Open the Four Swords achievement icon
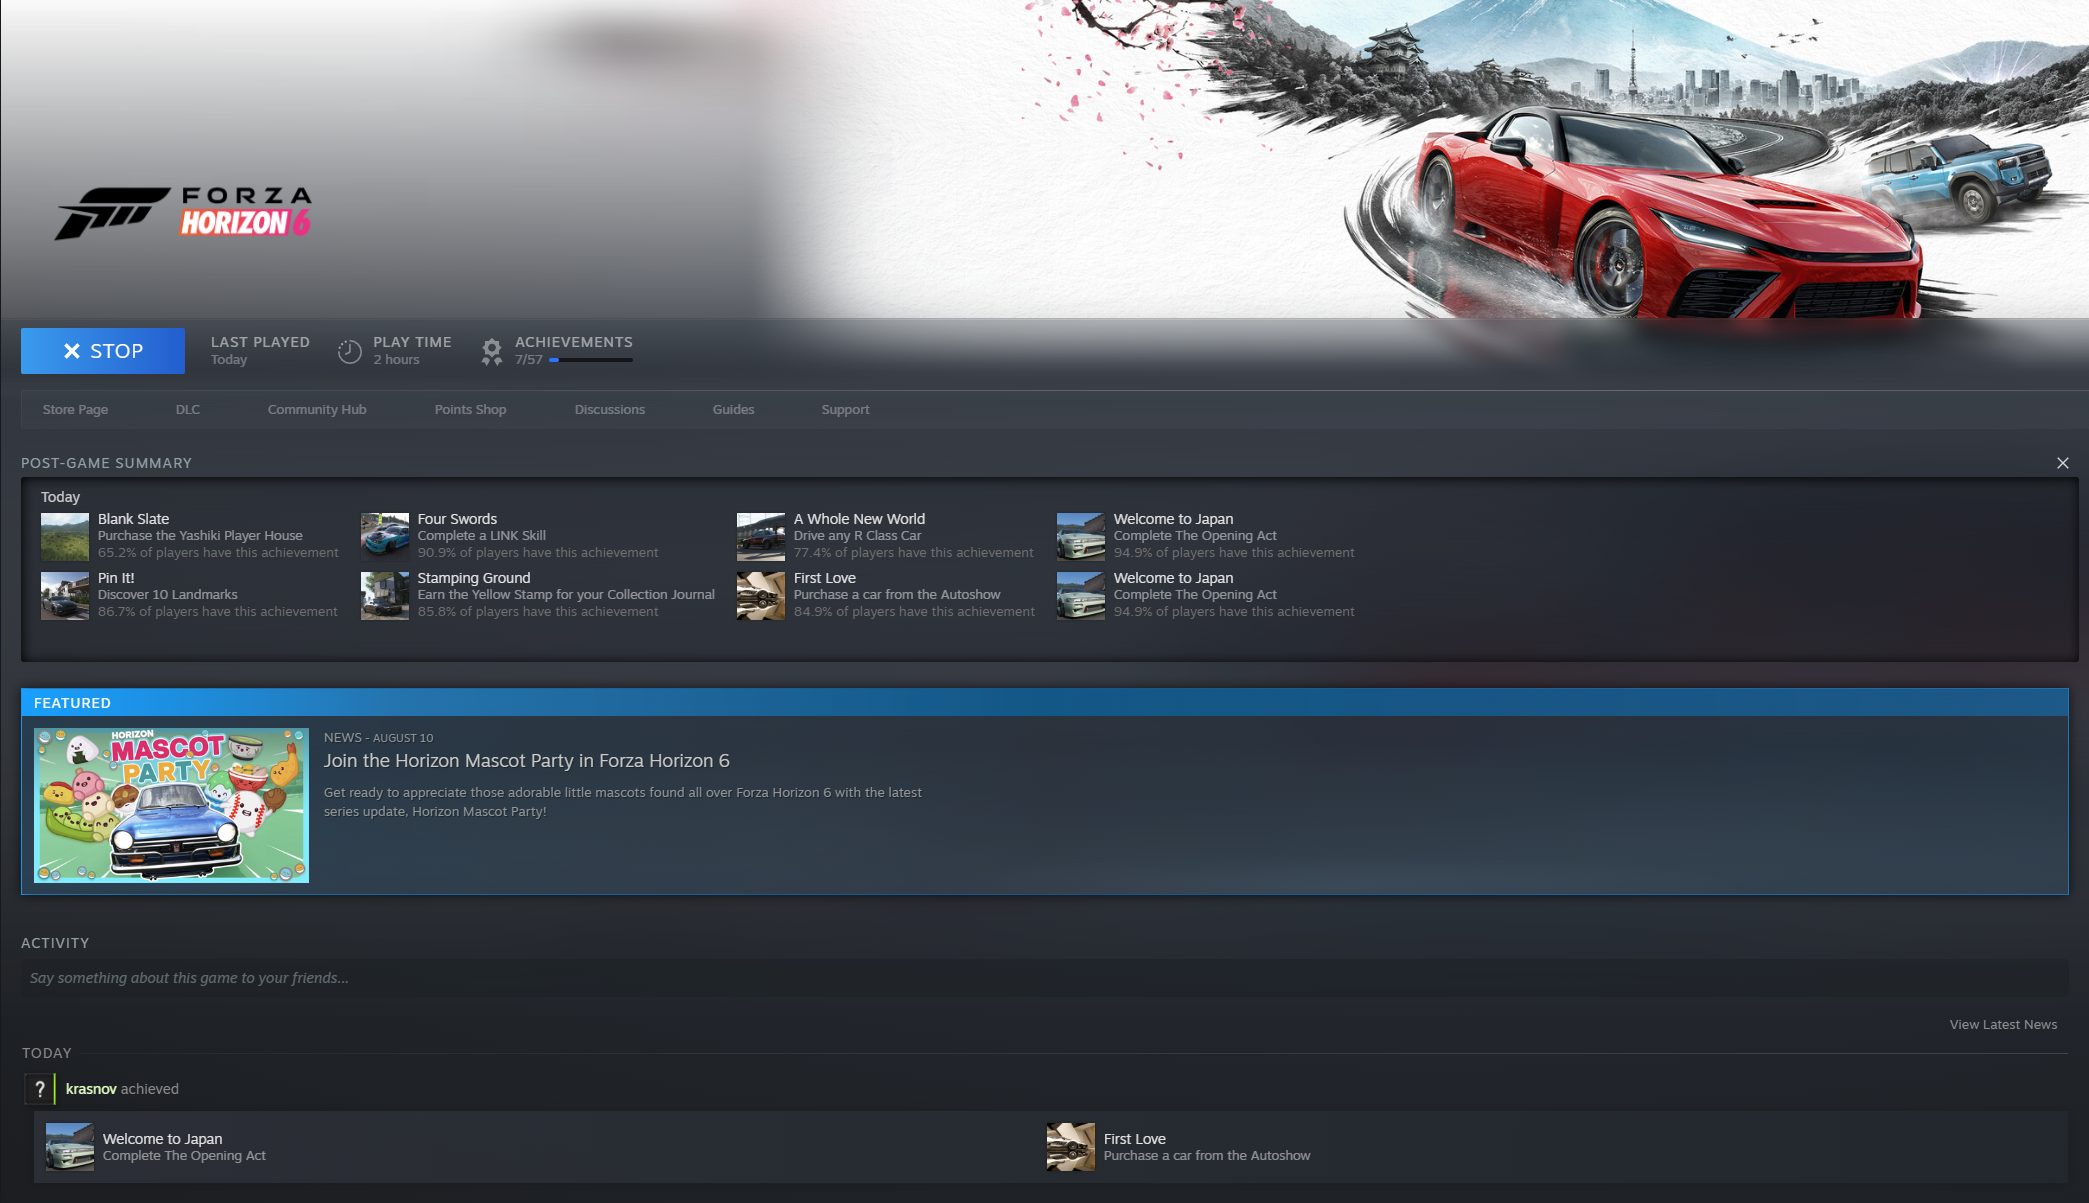Viewport: 2089px width, 1203px height. (385, 537)
